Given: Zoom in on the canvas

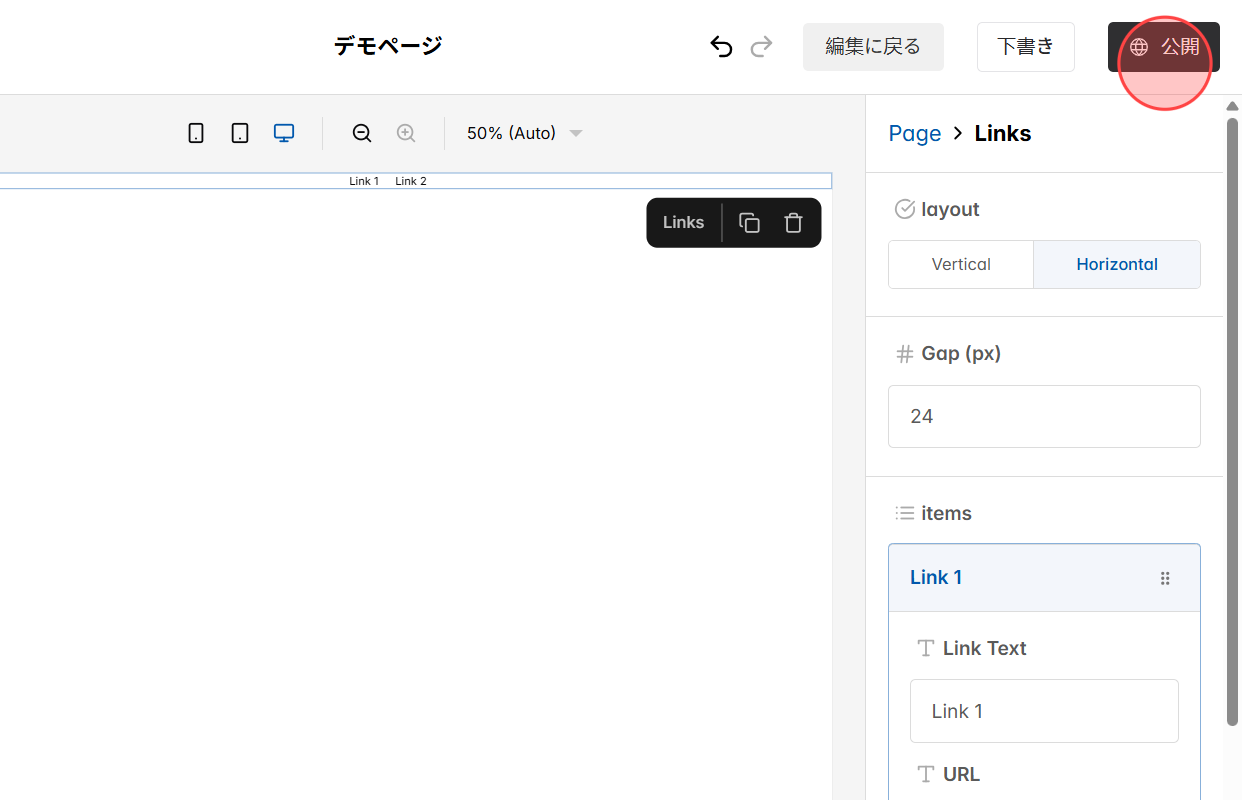Looking at the screenshot, I should pyautogui.click(x=406, y=132).
